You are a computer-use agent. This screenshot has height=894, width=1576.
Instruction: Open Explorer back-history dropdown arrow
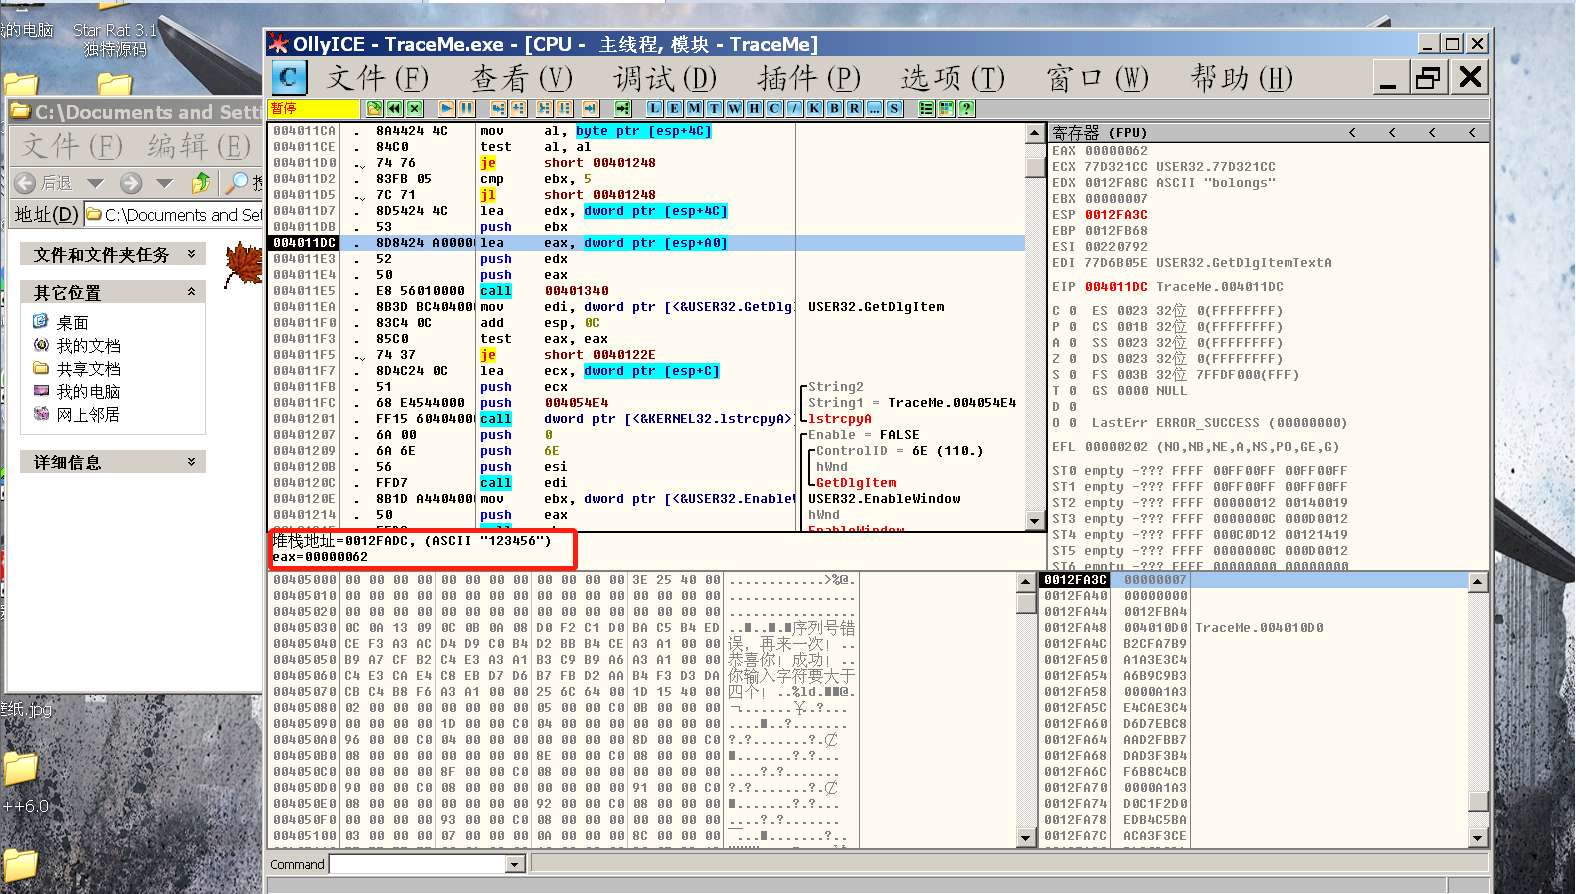95,183
